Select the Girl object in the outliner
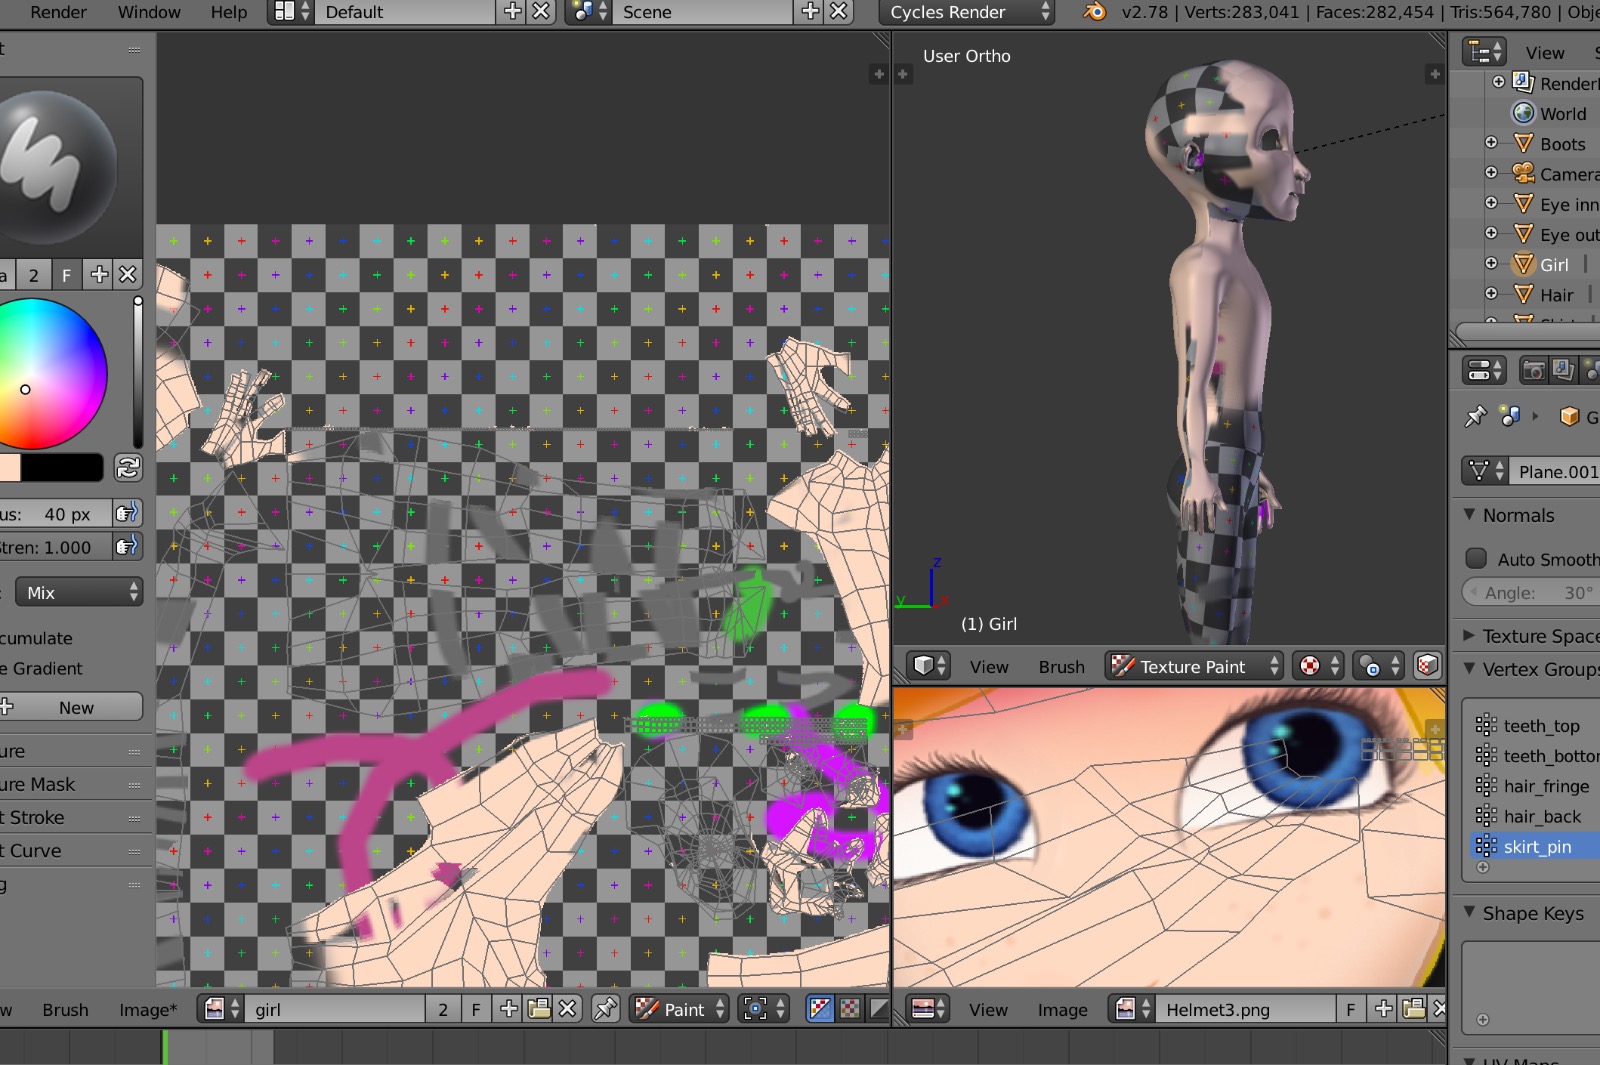1600x1065 pixels. click(x=1553, y=264)
